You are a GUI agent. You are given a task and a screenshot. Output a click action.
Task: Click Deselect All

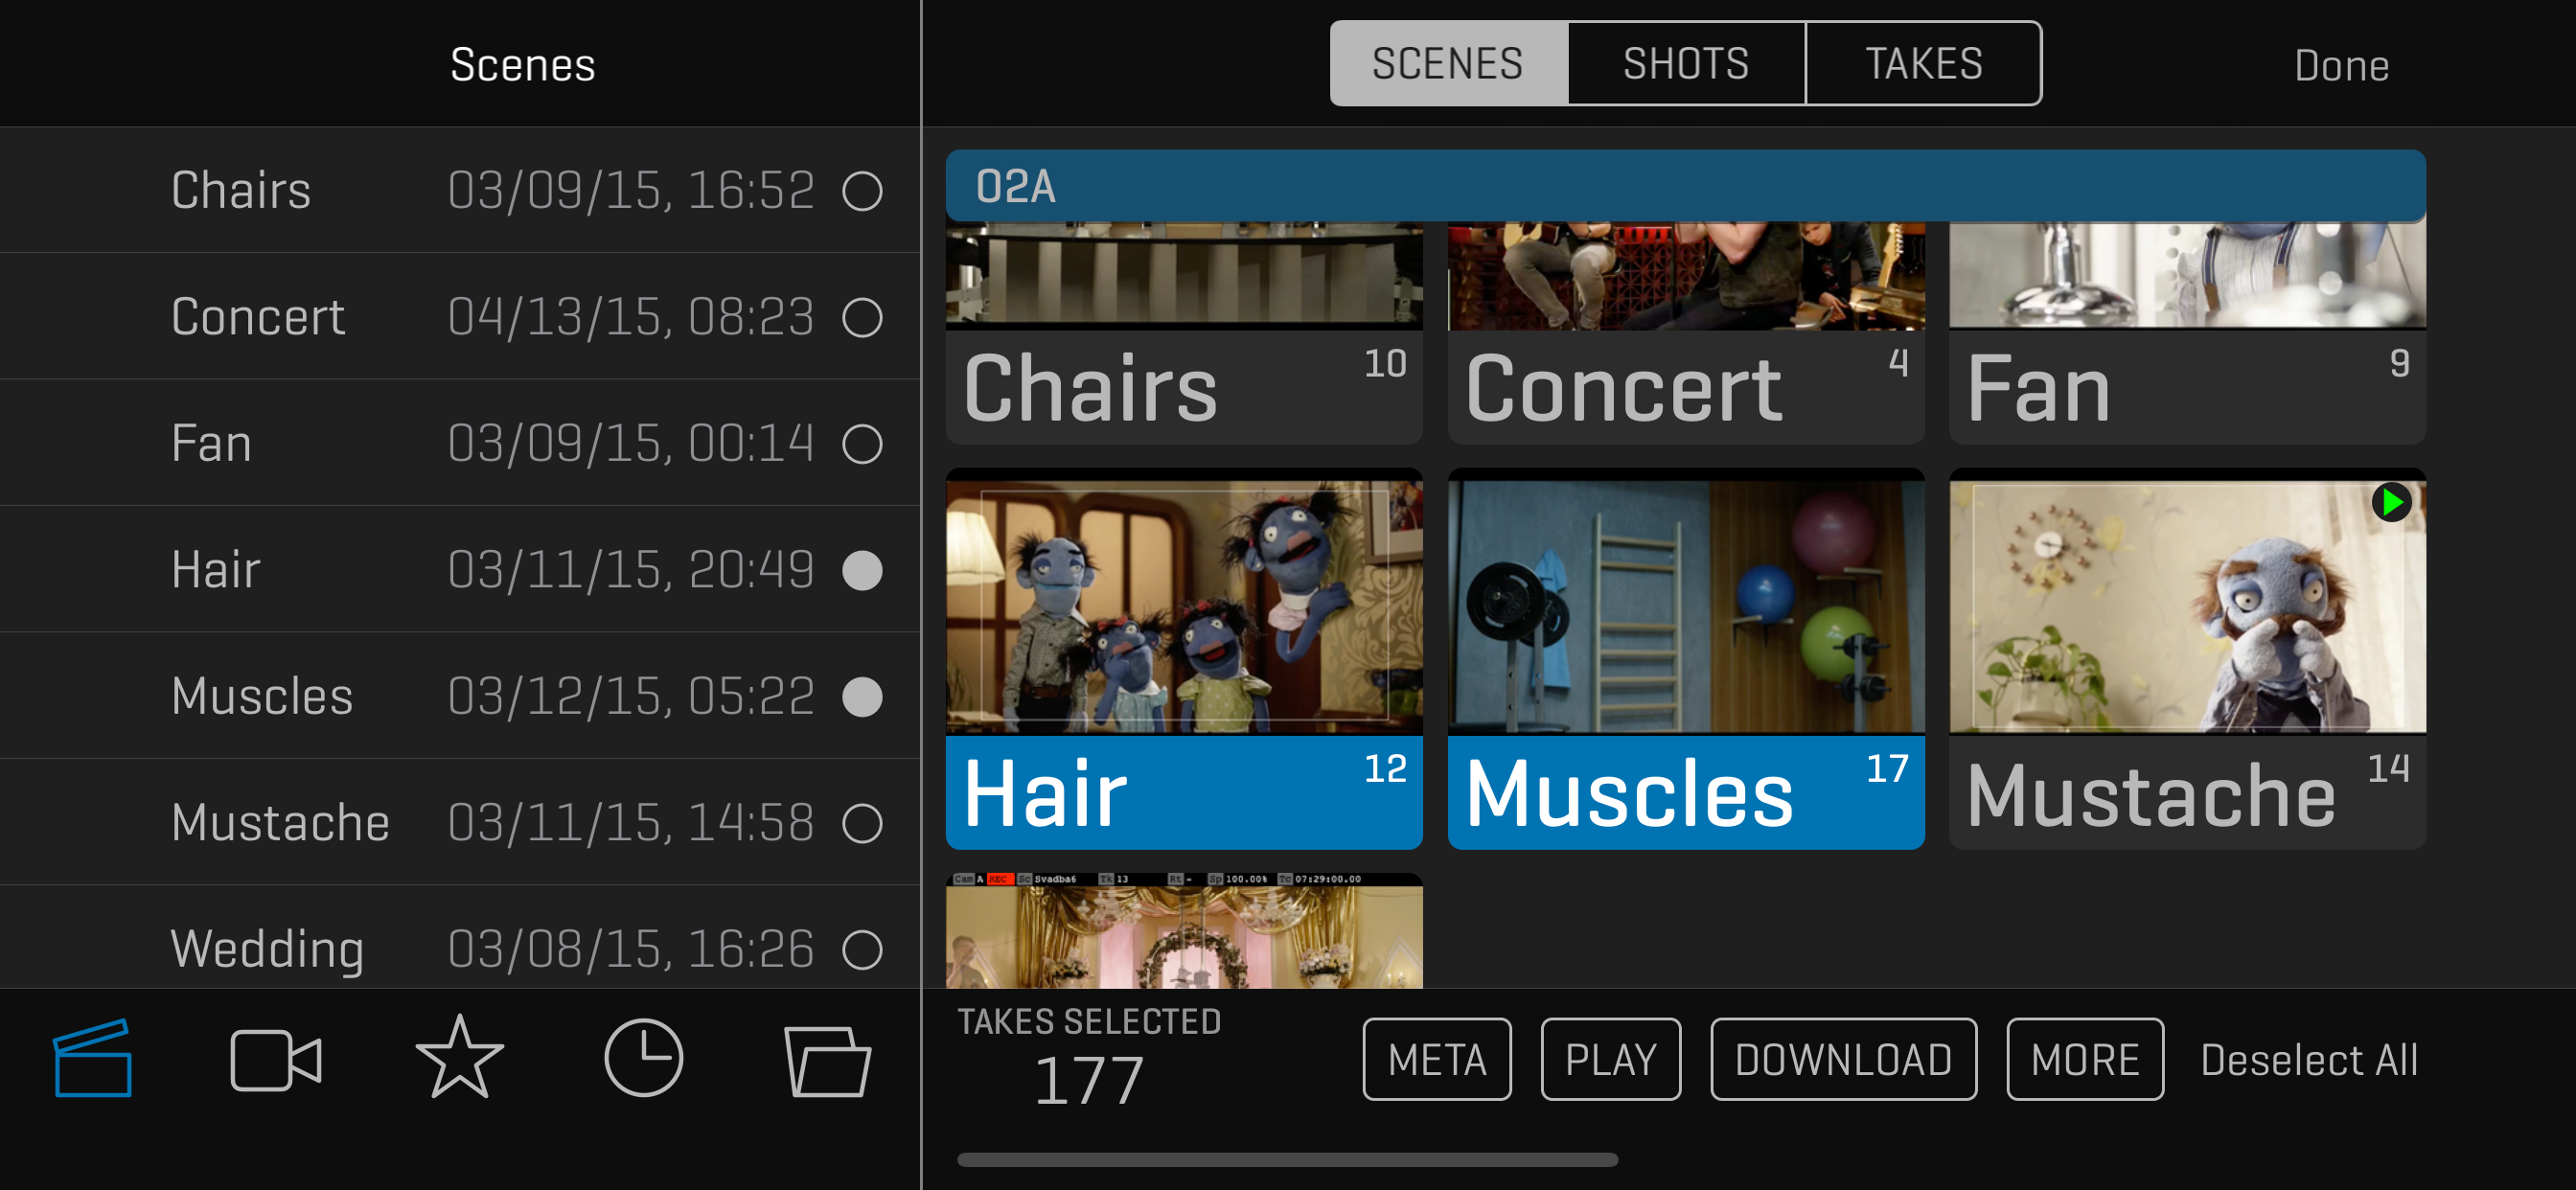pyautogui.click(x=2309, y=1060)
